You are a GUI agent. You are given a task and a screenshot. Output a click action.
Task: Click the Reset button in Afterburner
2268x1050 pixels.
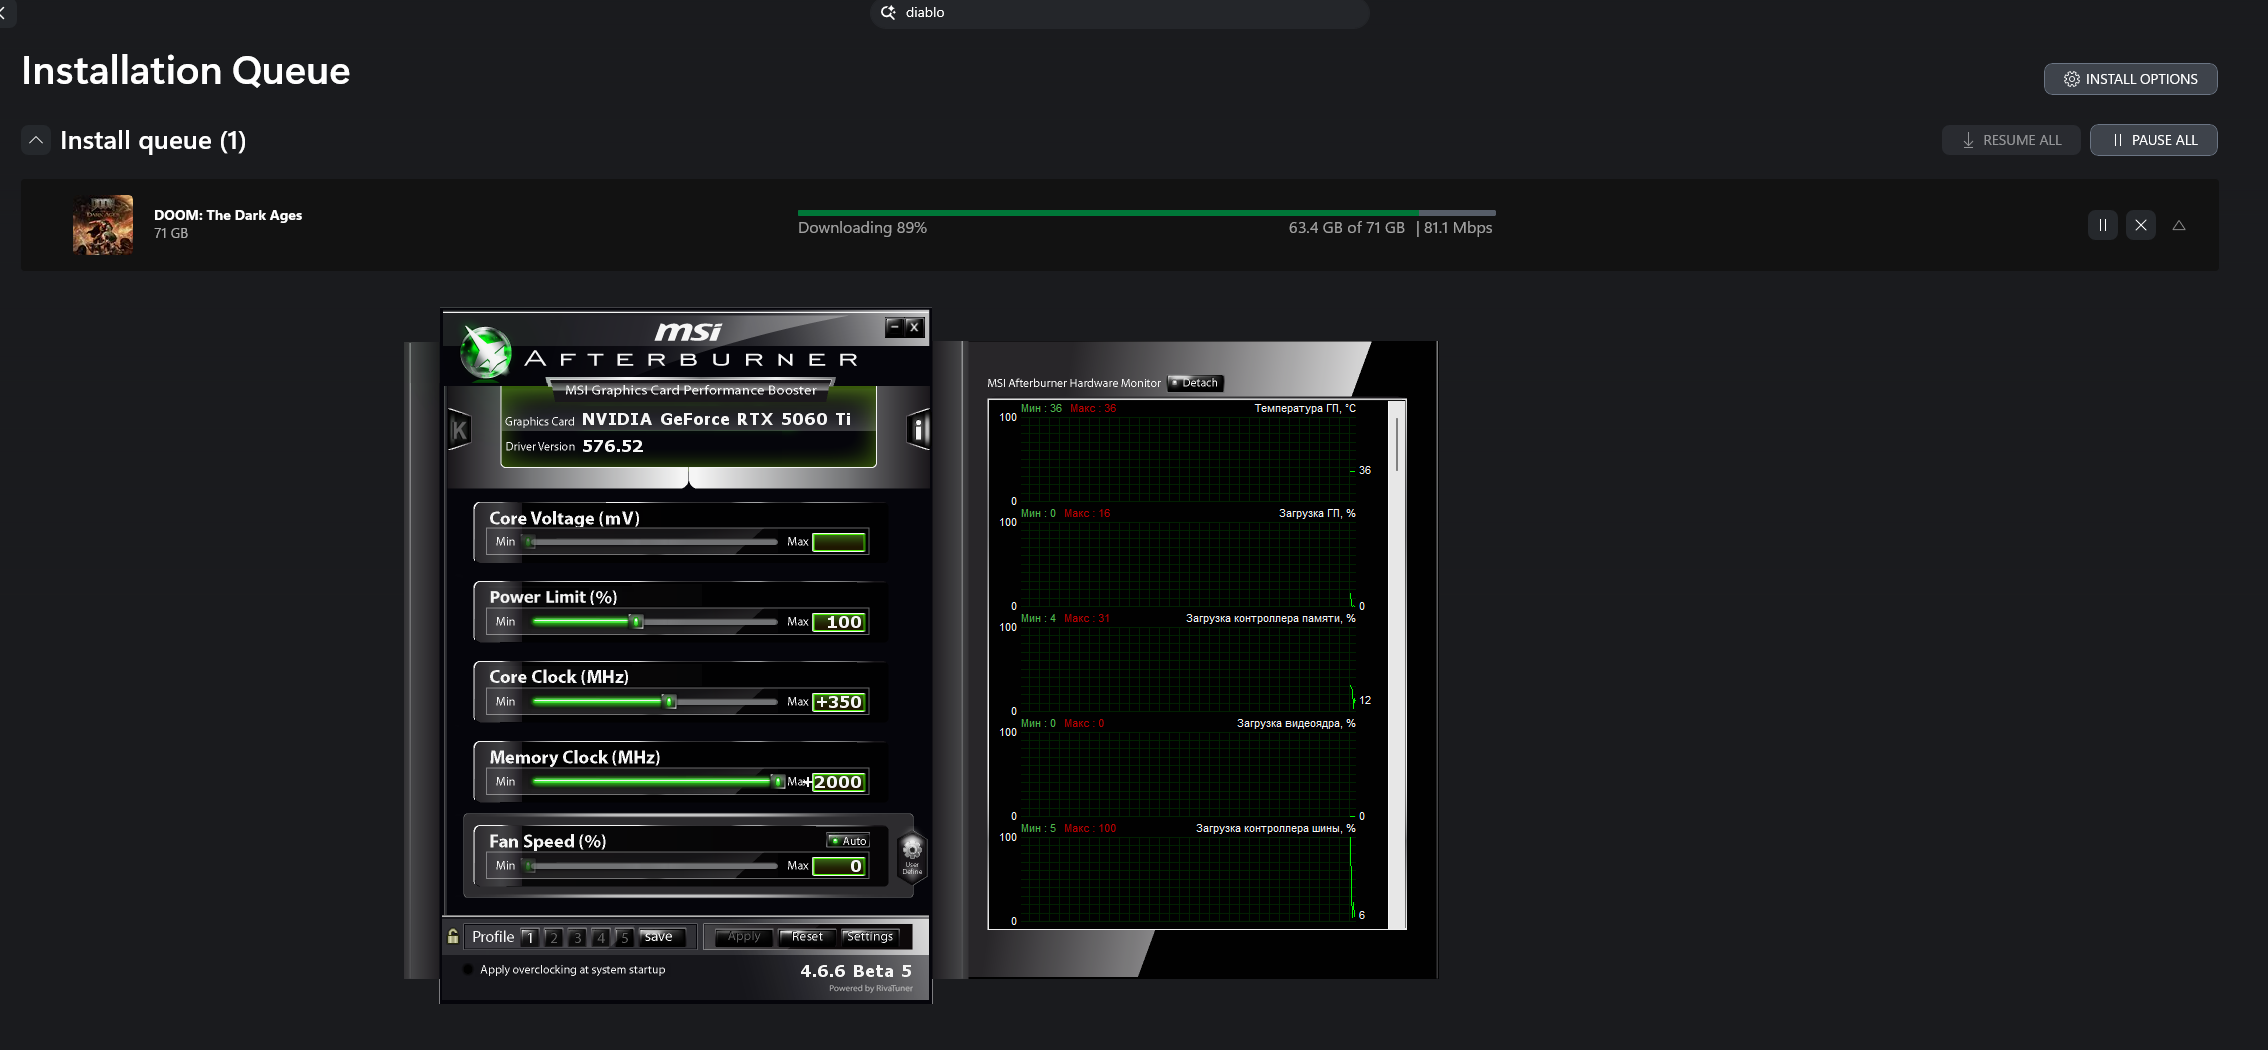(x=807, y=937)
